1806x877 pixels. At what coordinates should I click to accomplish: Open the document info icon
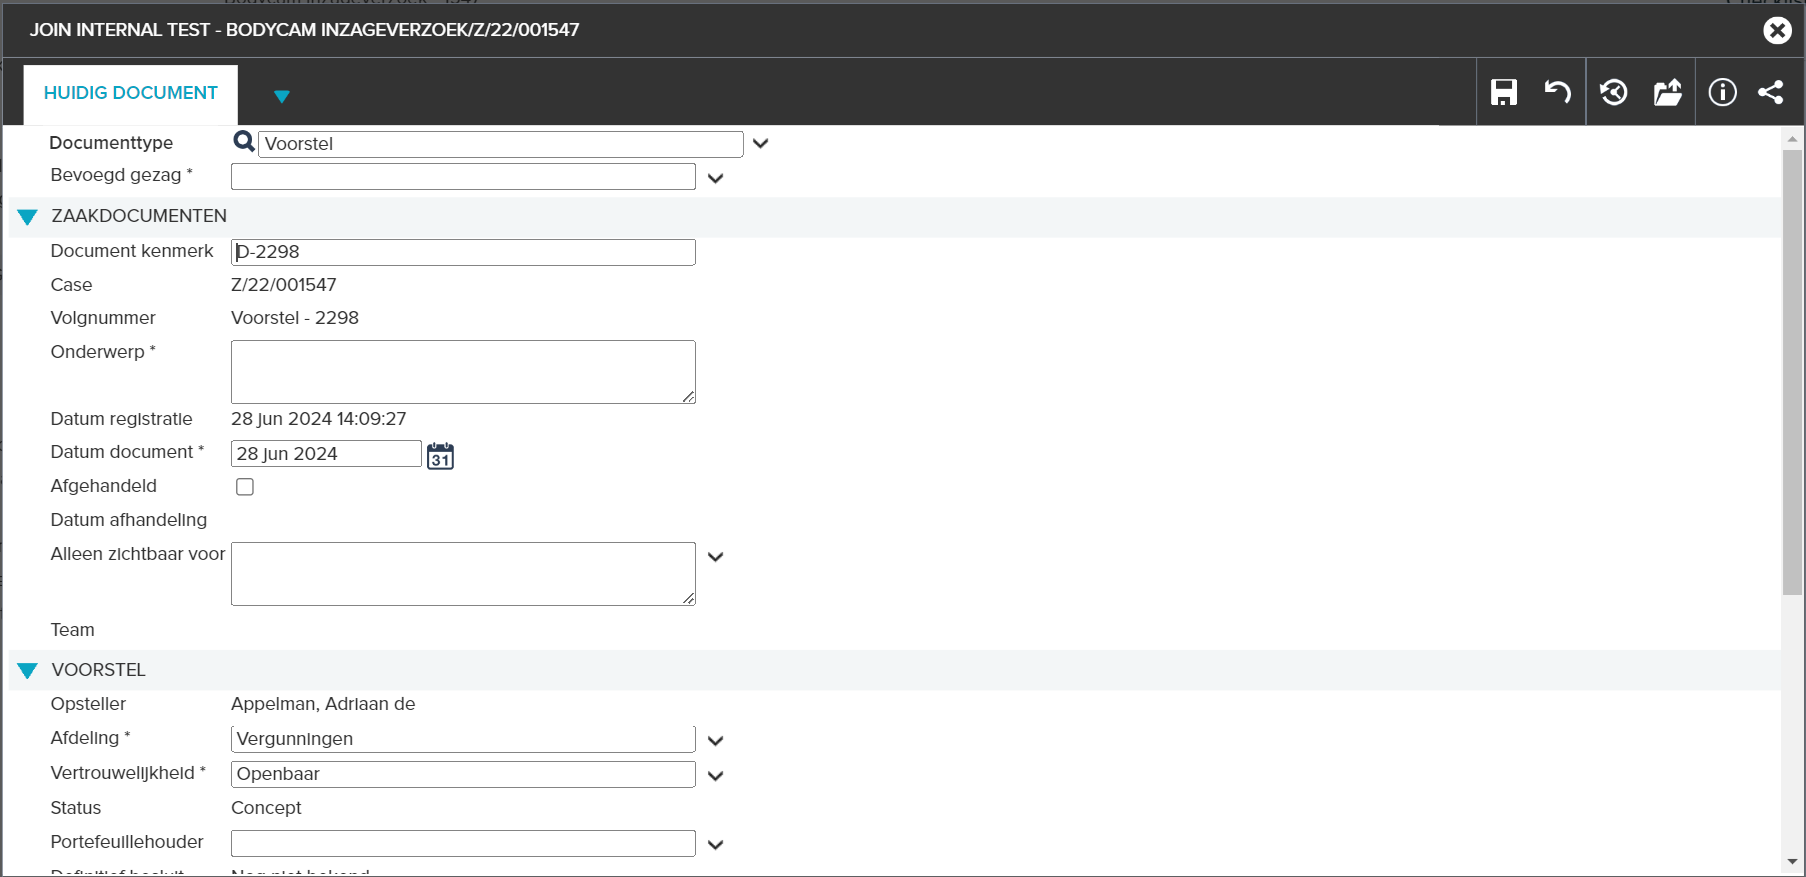(x=1722, y=92)
